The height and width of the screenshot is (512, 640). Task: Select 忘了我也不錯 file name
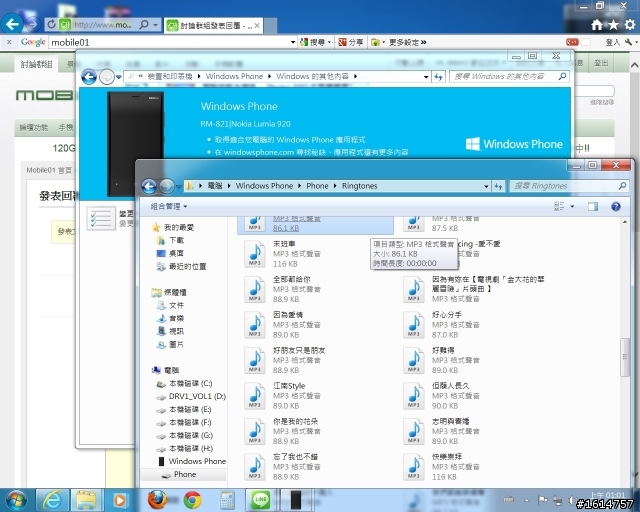point(295,456)
